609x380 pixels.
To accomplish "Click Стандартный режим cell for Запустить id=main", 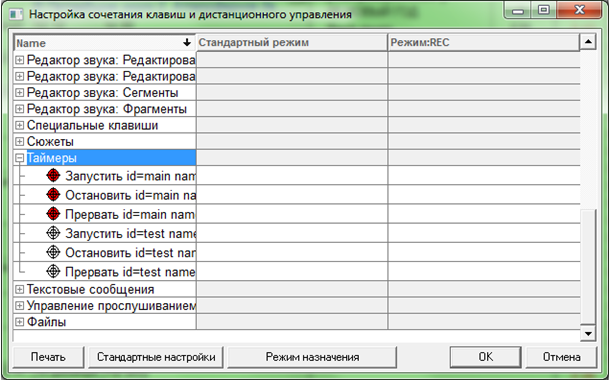I will (292, 176).
